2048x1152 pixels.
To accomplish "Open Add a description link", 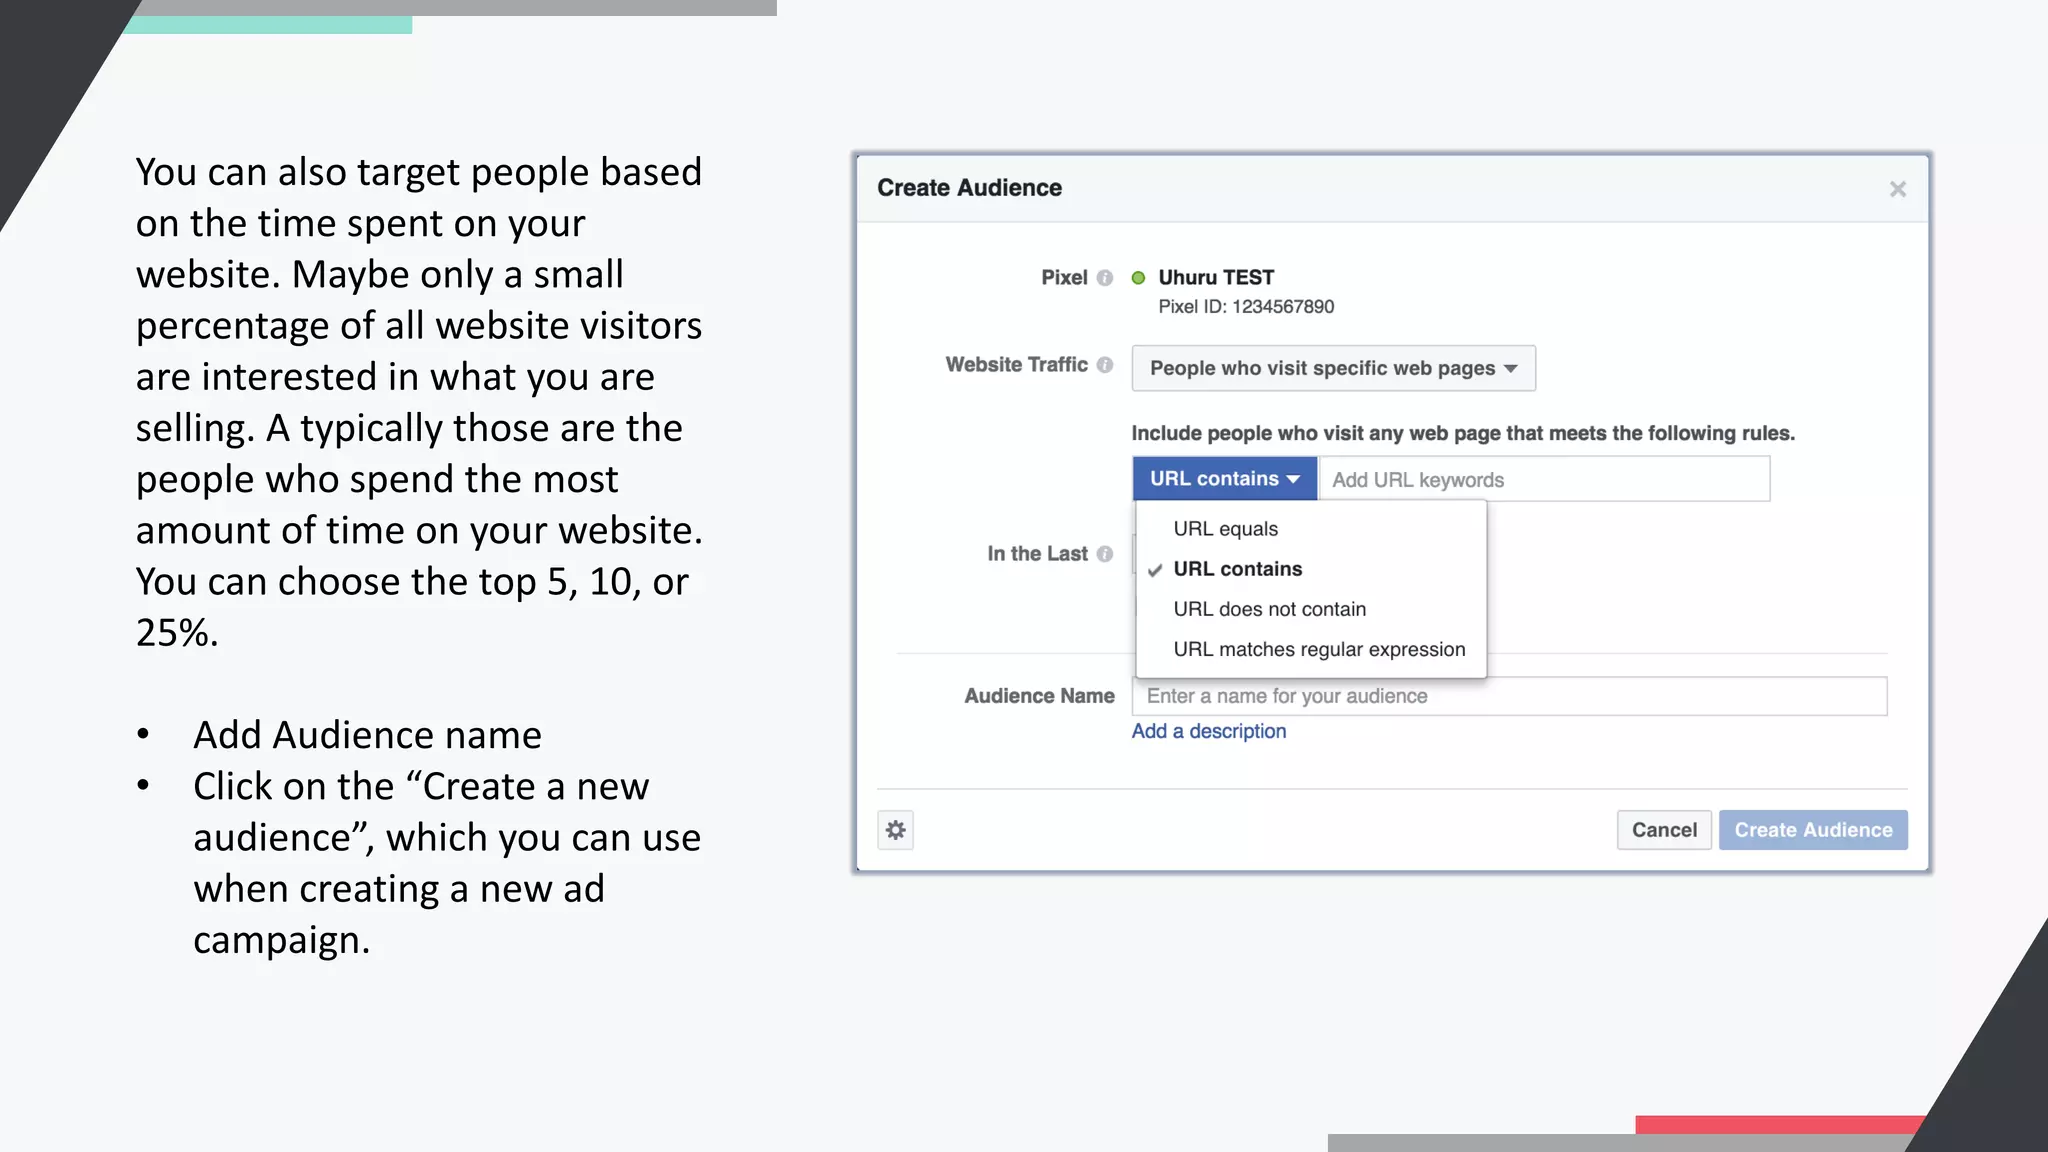I will (1208, 731).
